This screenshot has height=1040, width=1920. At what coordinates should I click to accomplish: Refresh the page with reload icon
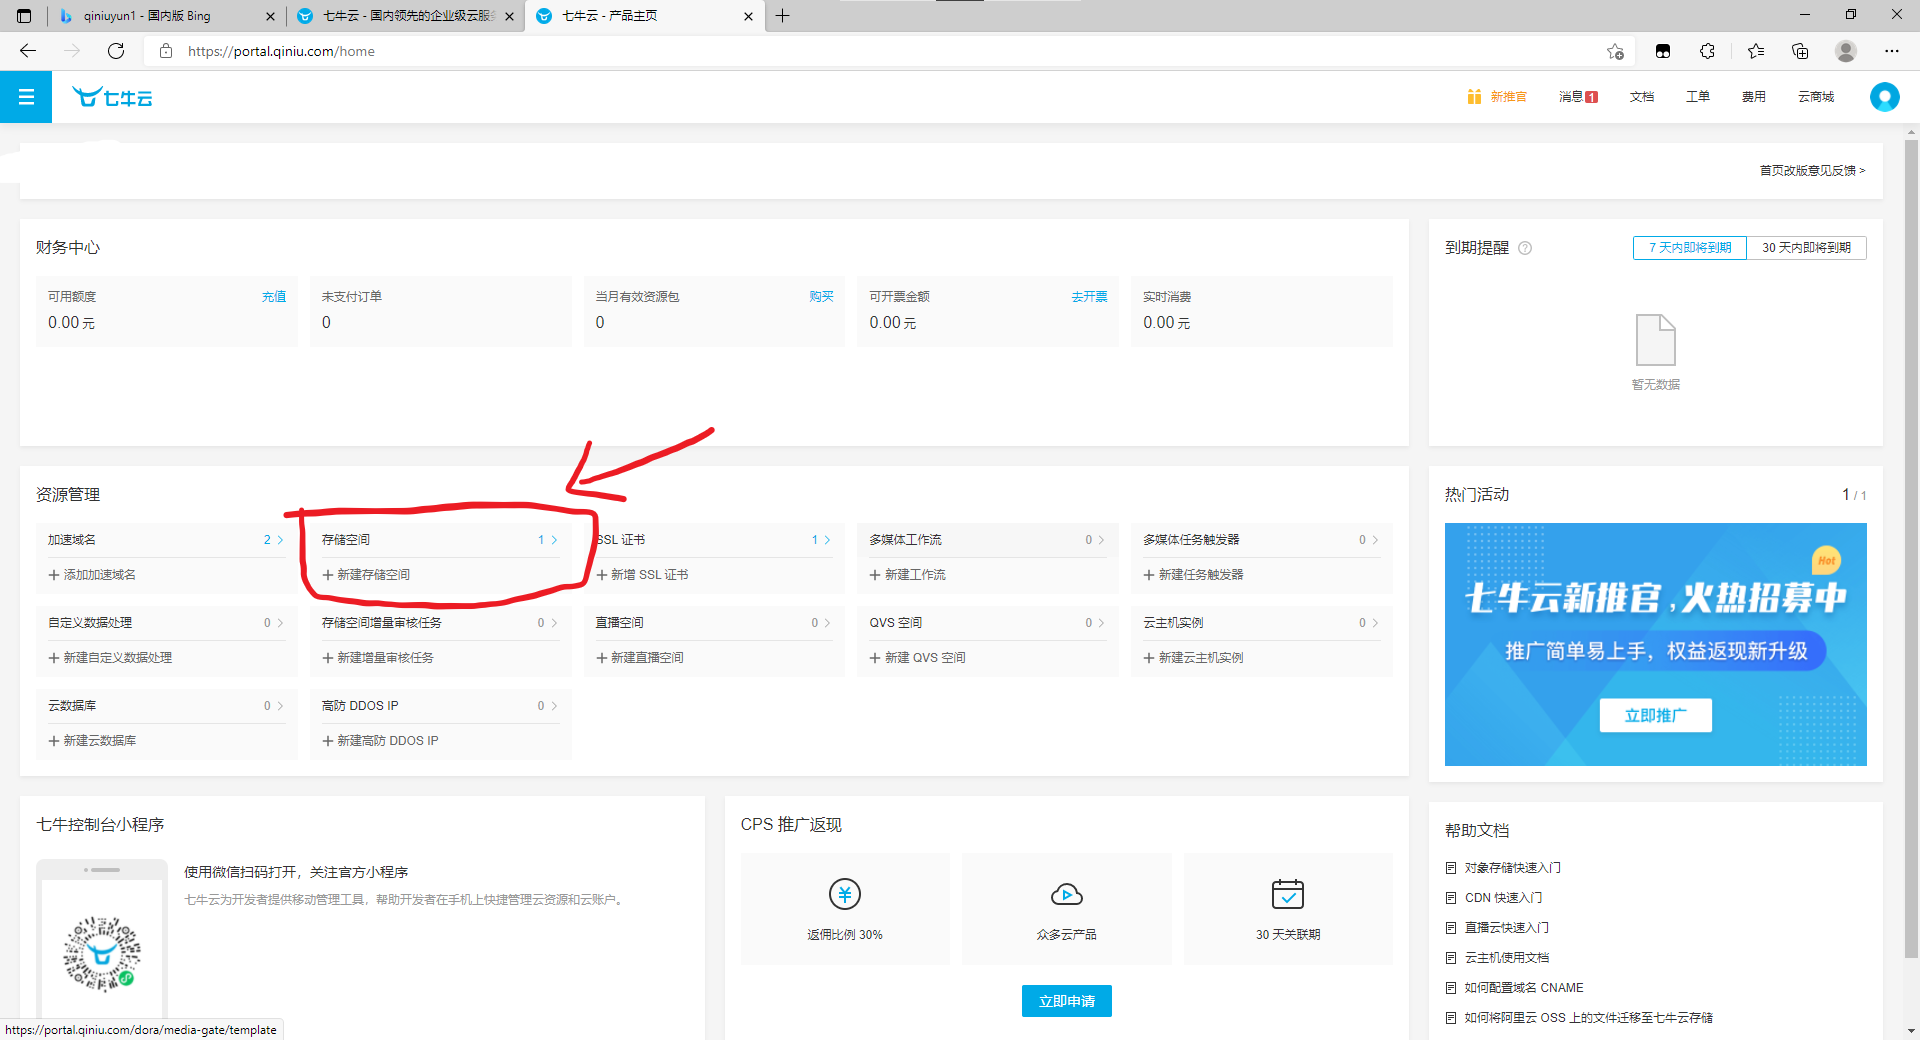coord(116,51)
